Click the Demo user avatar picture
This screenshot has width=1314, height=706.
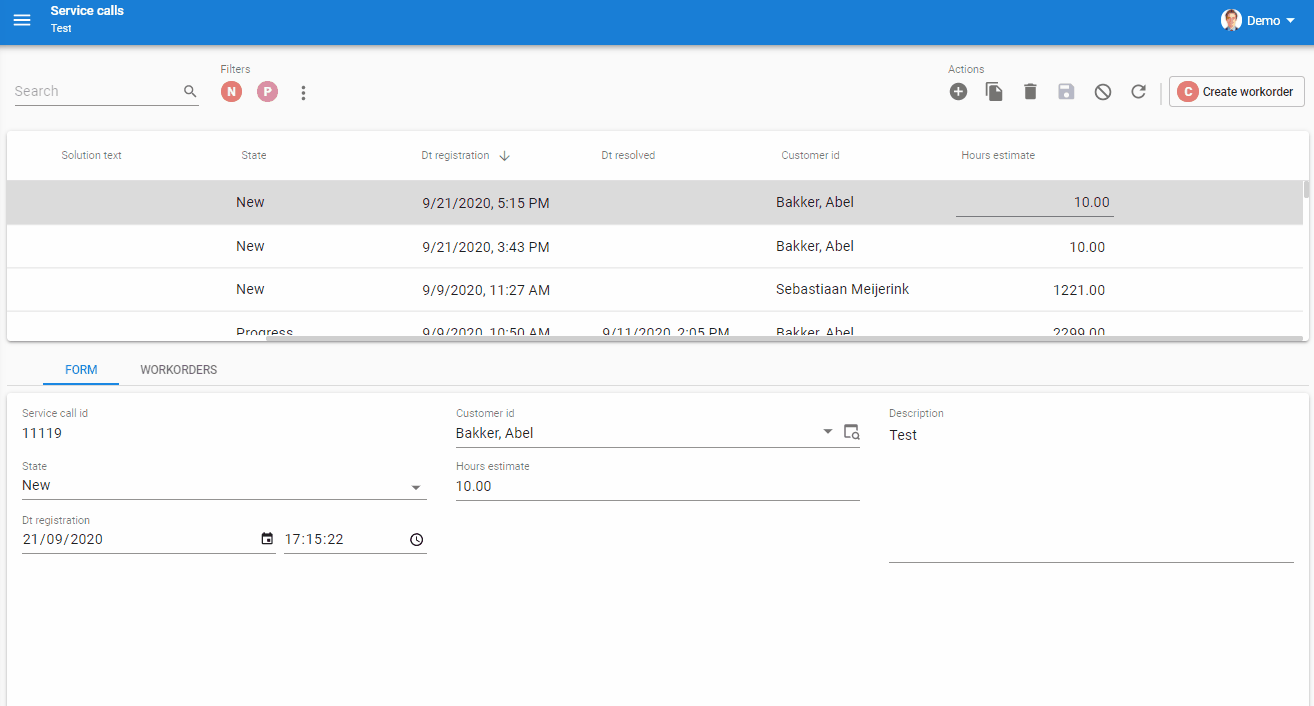(x=1231, y=20)
